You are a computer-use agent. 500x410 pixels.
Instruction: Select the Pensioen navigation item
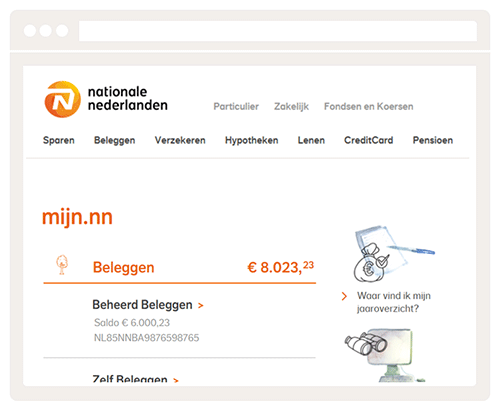point(433,140)
